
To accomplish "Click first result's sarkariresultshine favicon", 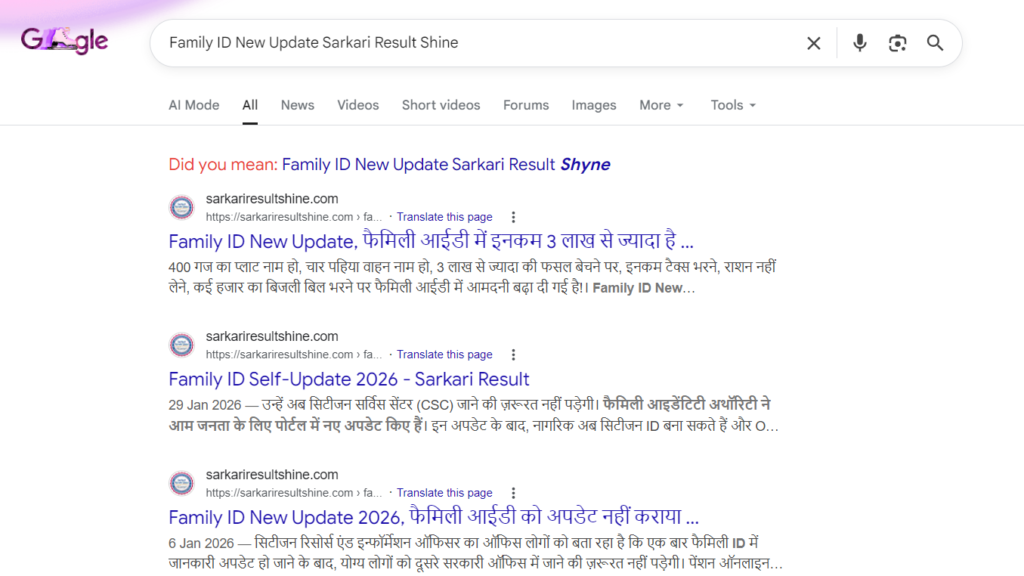I will pos(181,207).
